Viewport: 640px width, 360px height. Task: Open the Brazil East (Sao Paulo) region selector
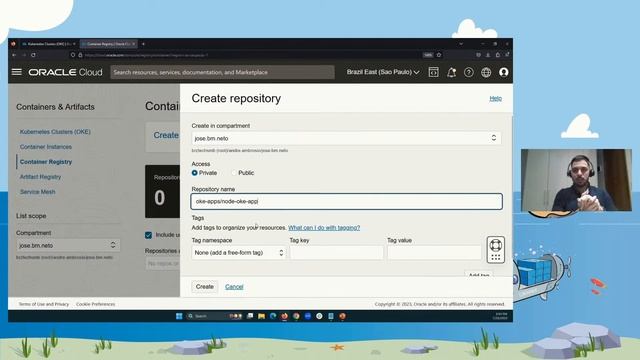click(x=383, y=72)
